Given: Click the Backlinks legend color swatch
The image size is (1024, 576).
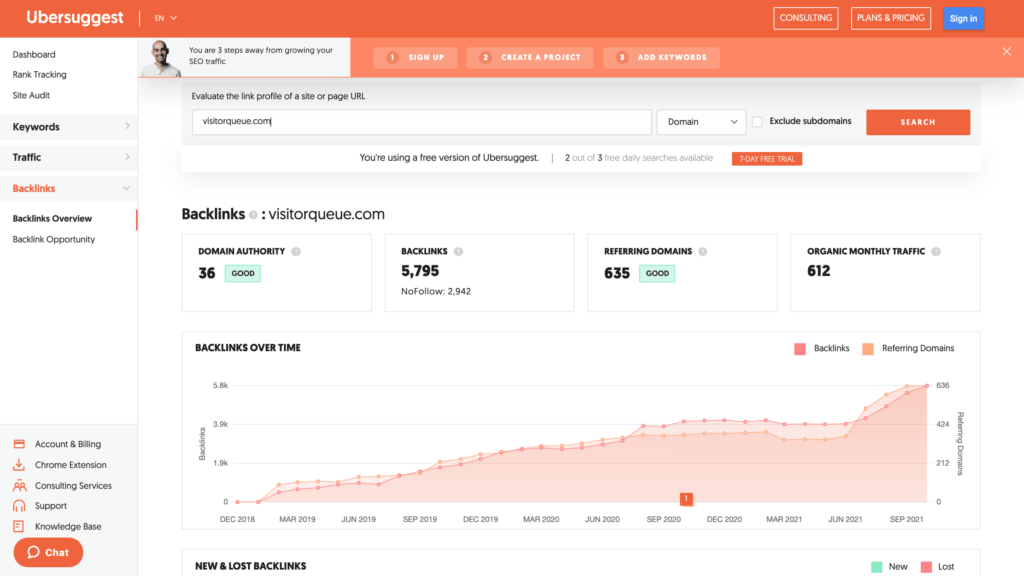Looking at the screenshot, I should pos(800,349).
